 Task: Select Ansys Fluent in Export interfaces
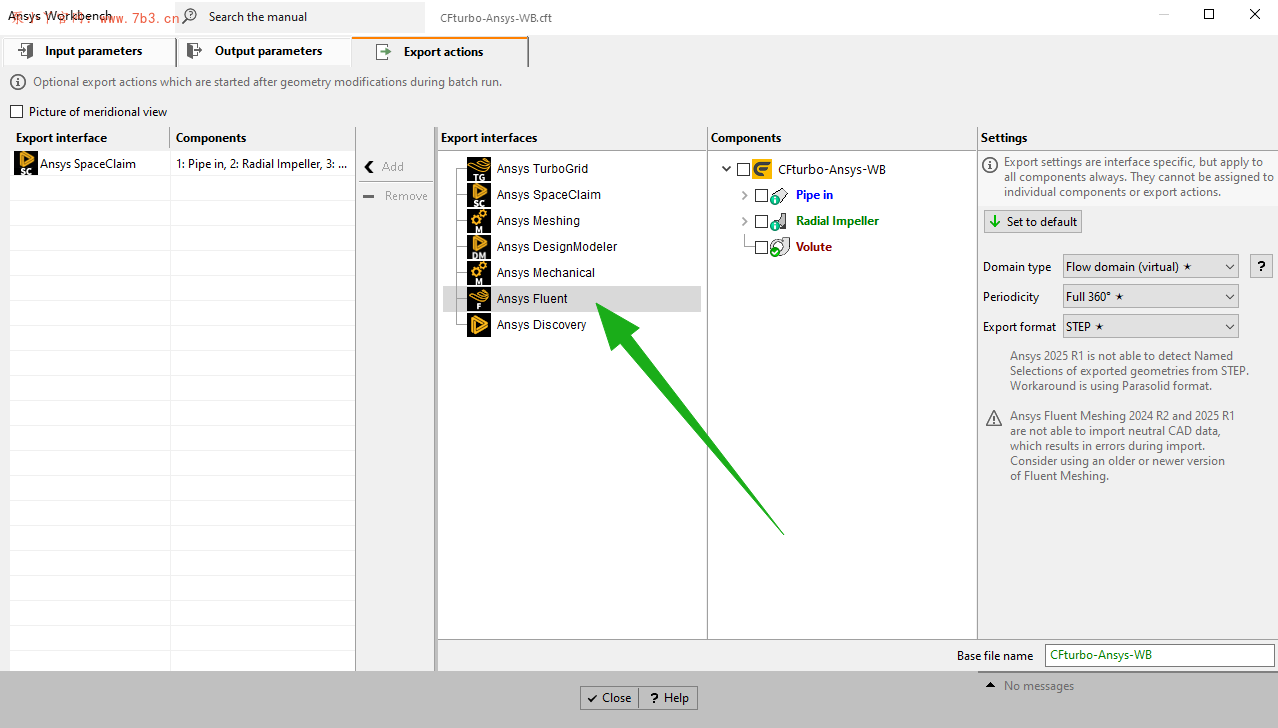coord(572,299)
